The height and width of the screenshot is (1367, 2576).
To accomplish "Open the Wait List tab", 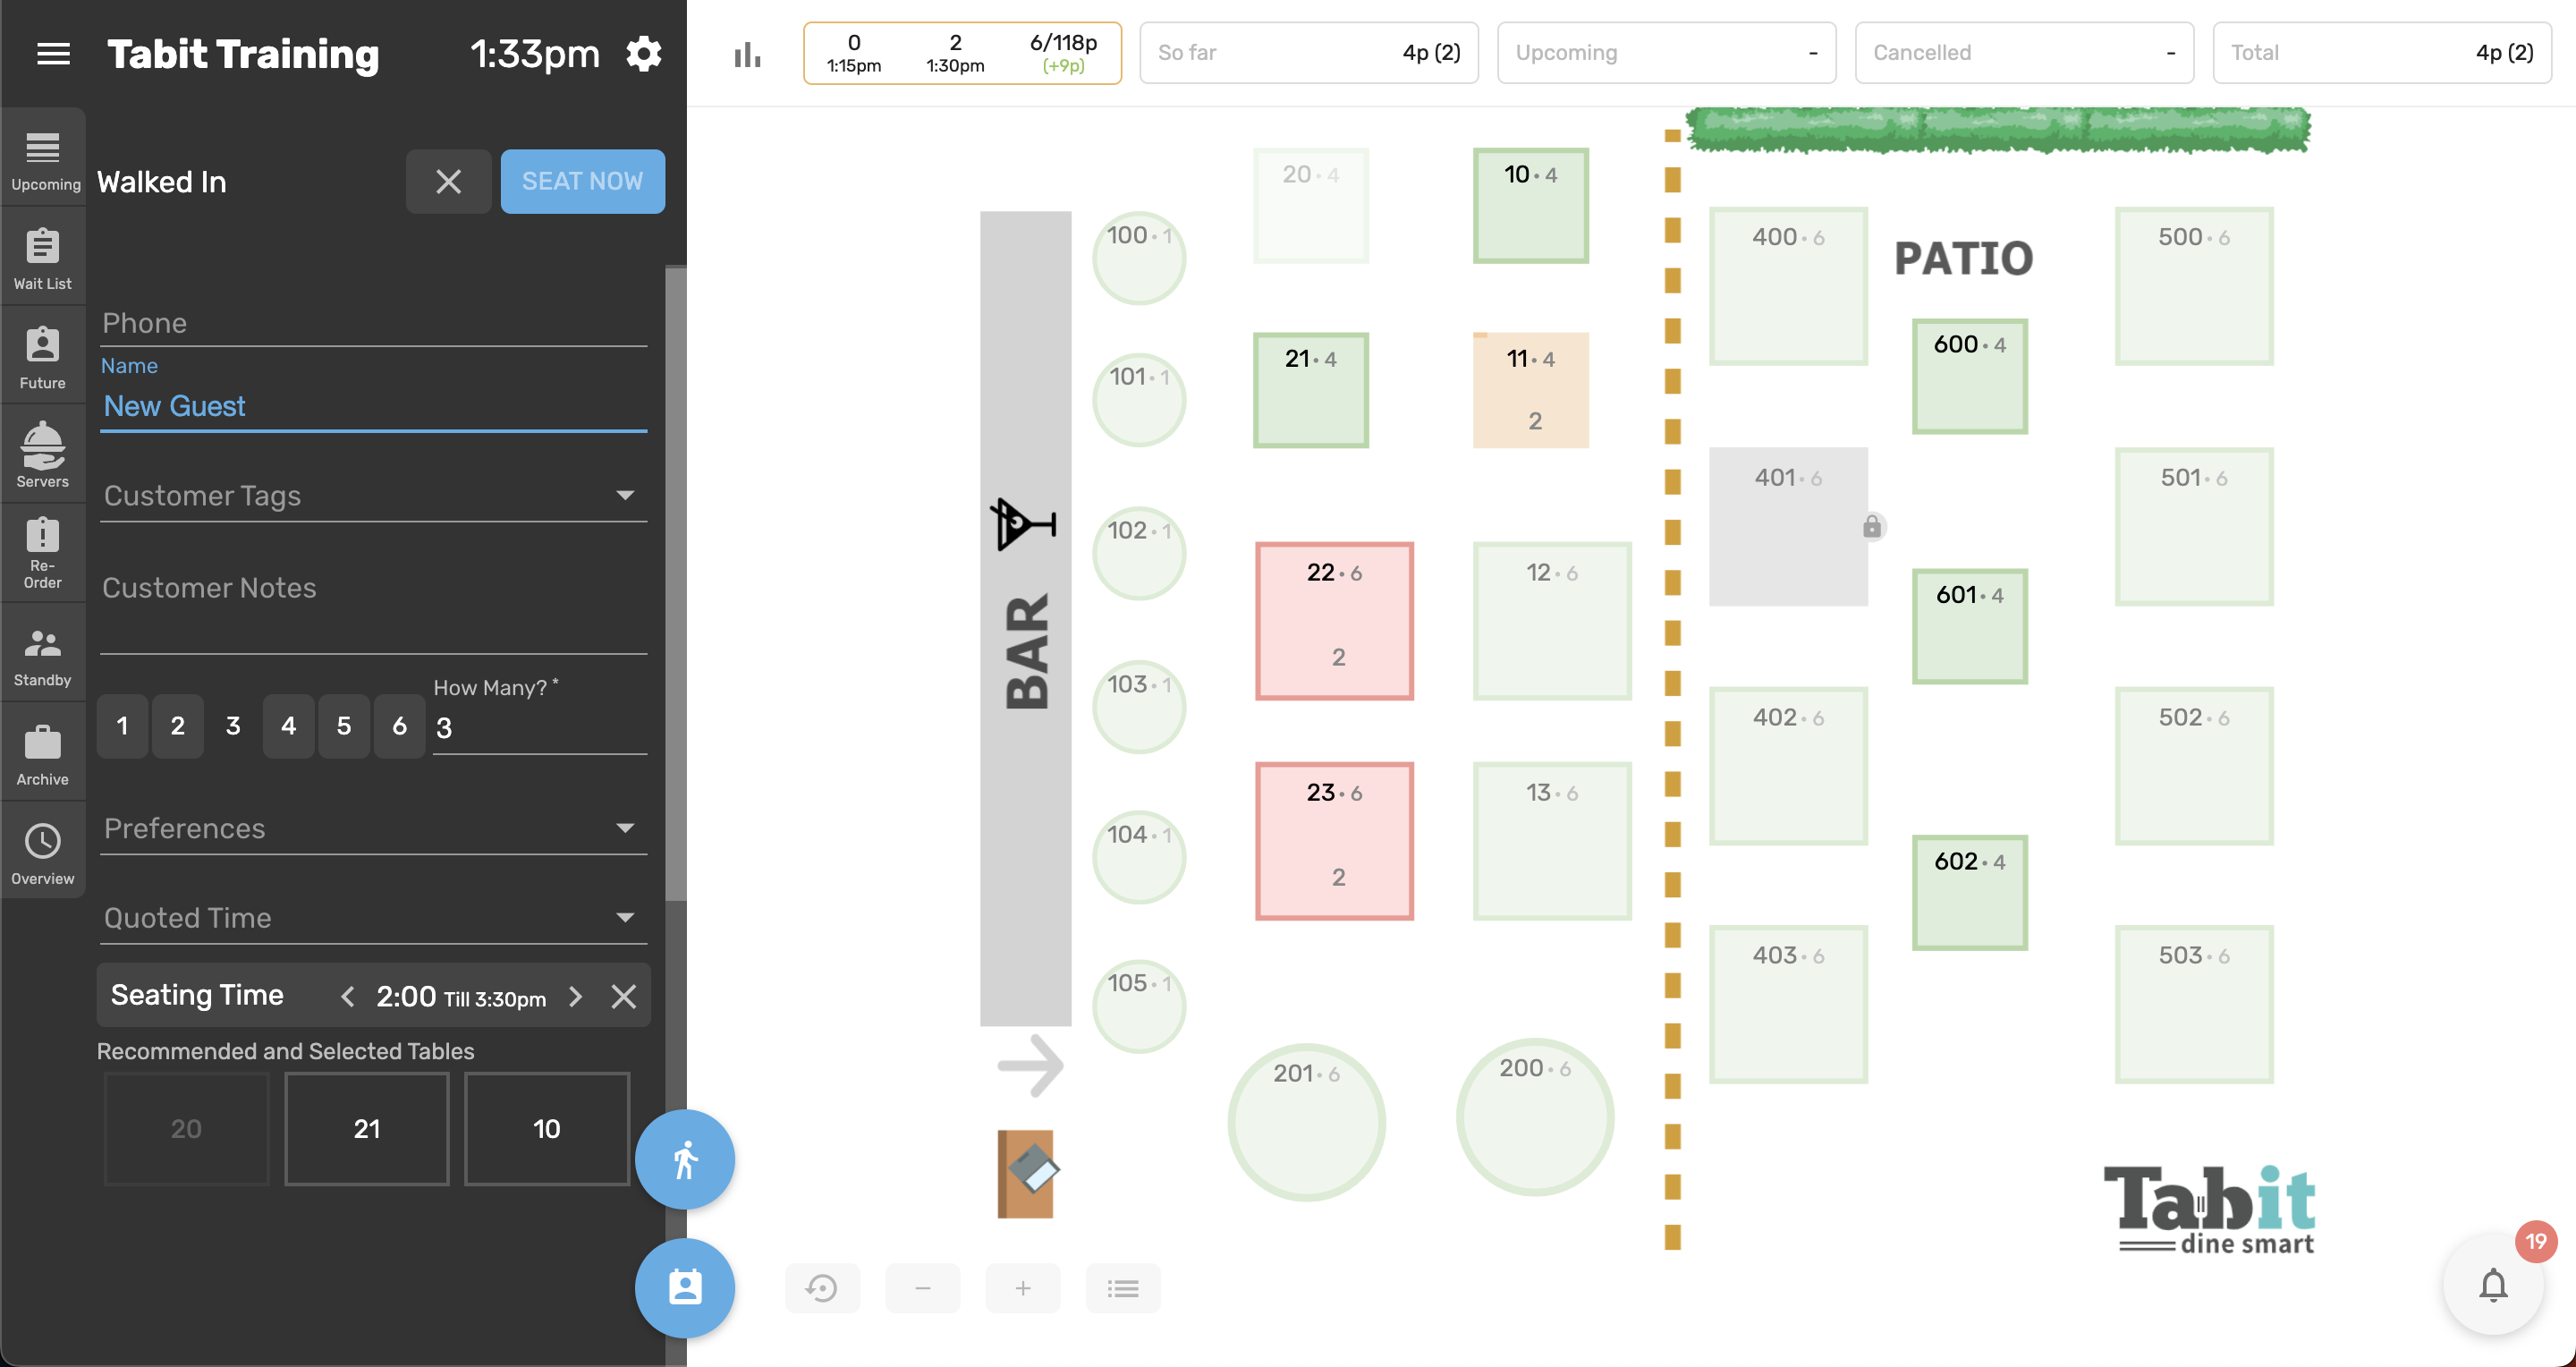I will coord(43,256).
